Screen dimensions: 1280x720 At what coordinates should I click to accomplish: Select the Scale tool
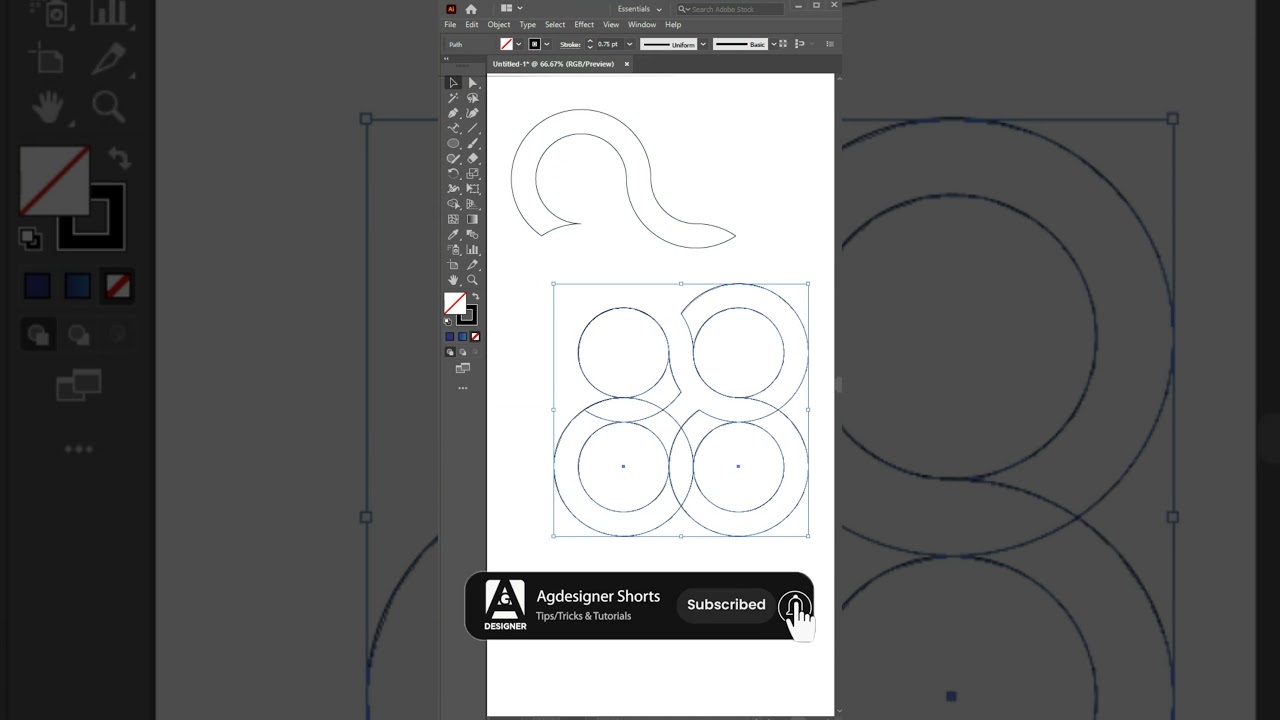[473, 173]
